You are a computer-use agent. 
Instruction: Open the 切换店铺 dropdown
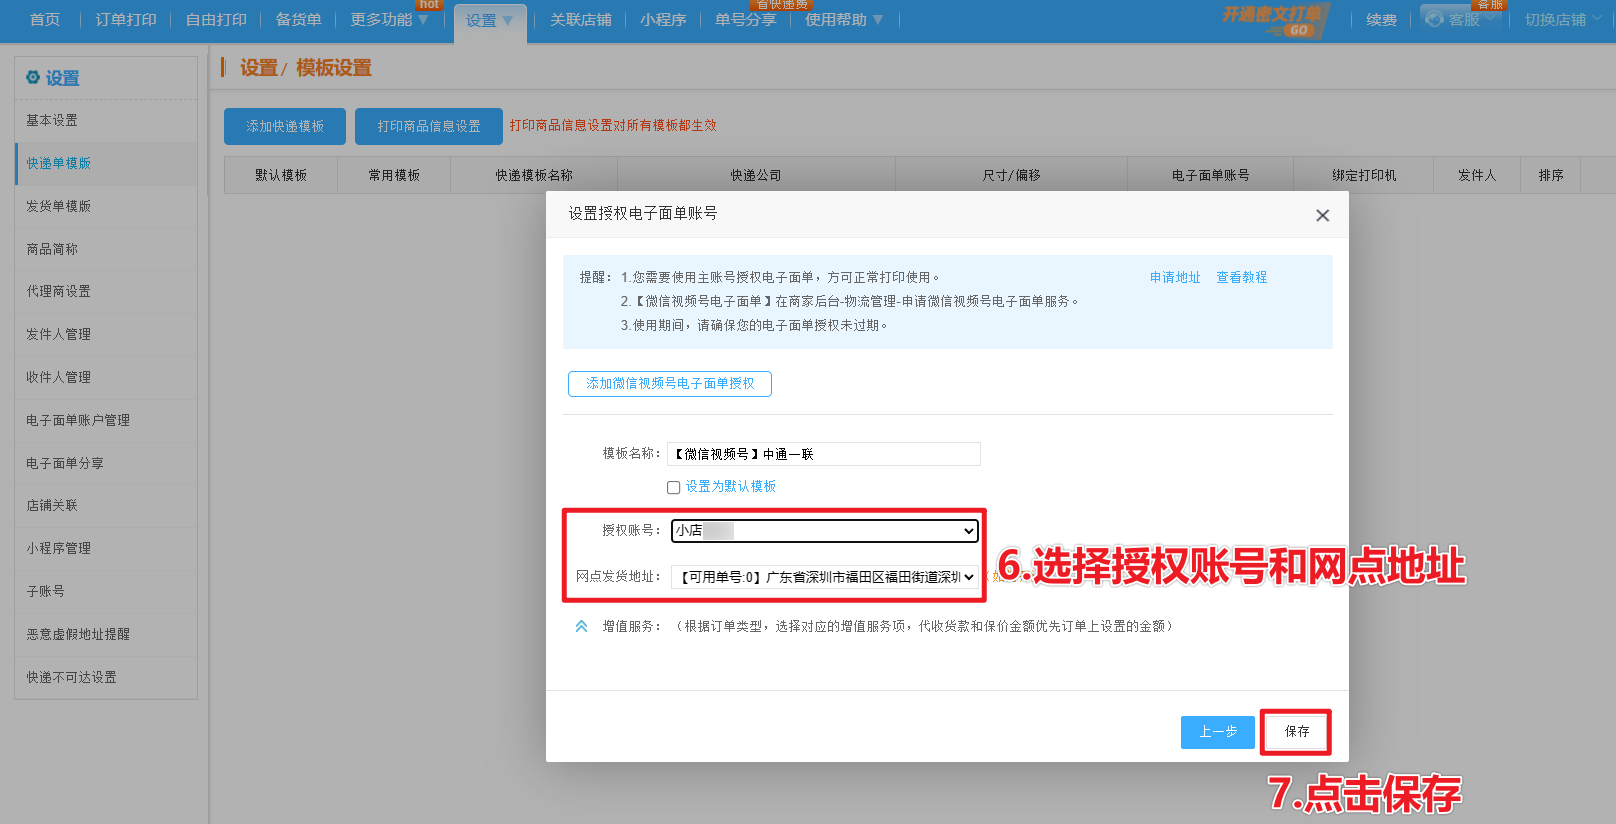tap(1564, 19)
